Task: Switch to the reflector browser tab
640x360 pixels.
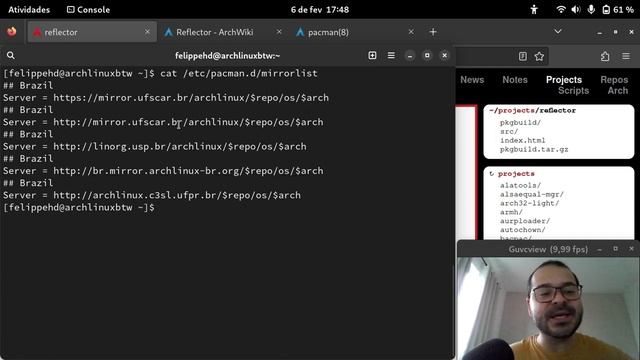Action: (x=92, y=32)
